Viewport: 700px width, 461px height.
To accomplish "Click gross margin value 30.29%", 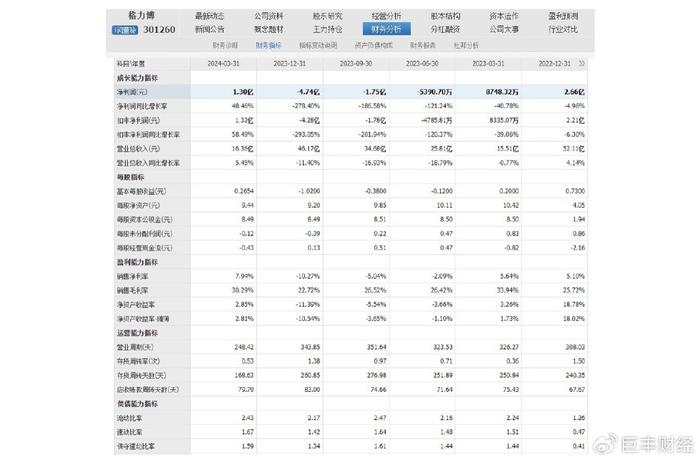I will 243,291.
